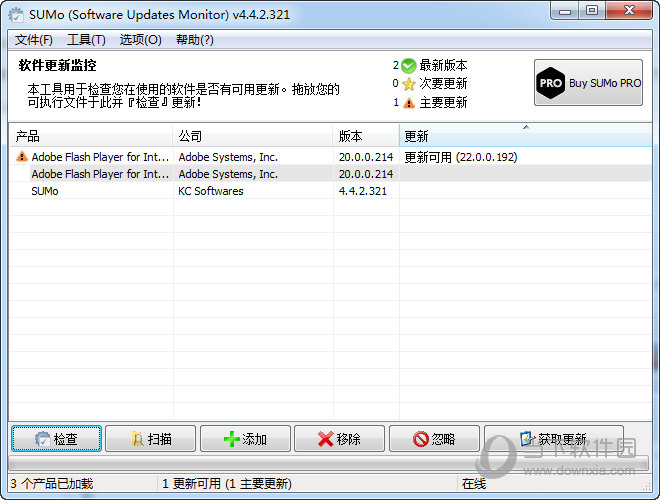Click the 移除 remove button
660x500 pixels.
tap(339, 439)
